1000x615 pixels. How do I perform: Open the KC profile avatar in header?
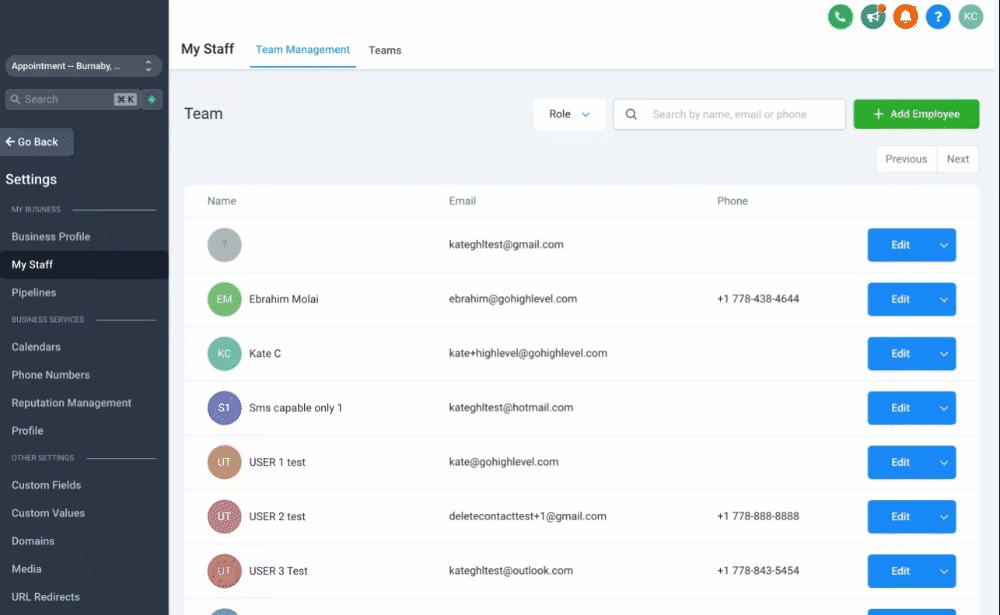[x=970, y=16]
